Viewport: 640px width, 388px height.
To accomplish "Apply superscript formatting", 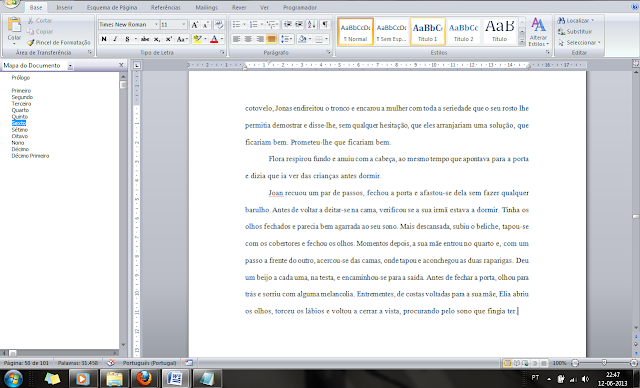I will (169, 39).
